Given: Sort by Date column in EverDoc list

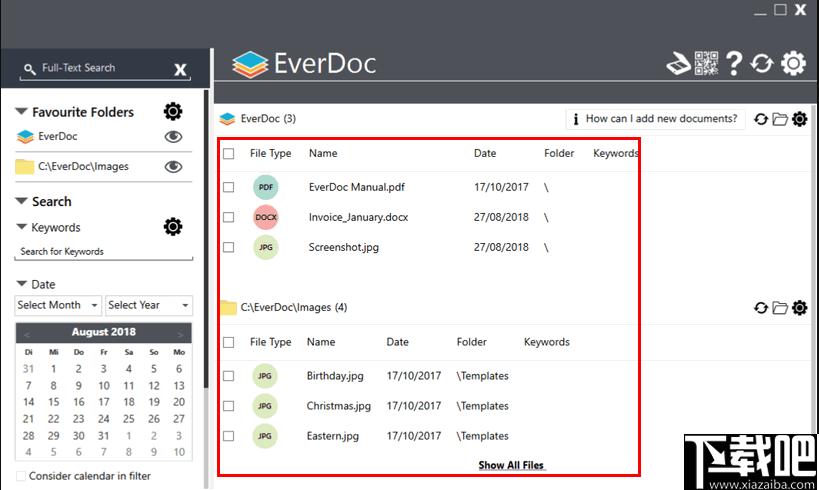Looking at the screenshot, I should (485, 154).
